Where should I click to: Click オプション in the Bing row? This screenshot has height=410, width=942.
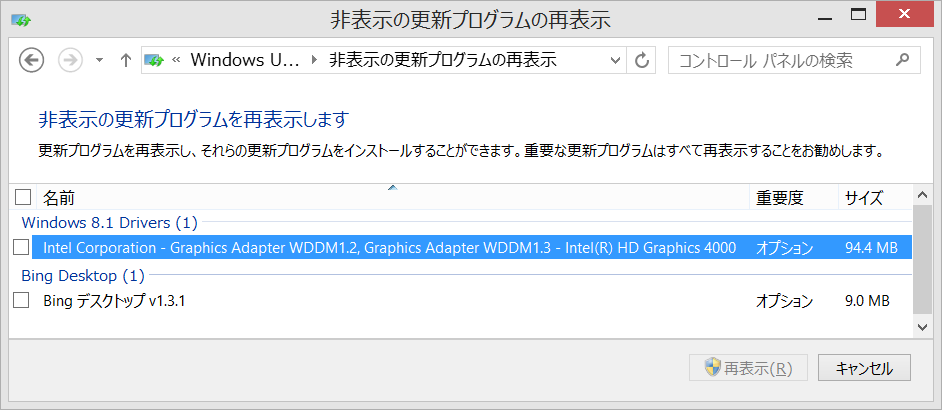pos(785,300)
